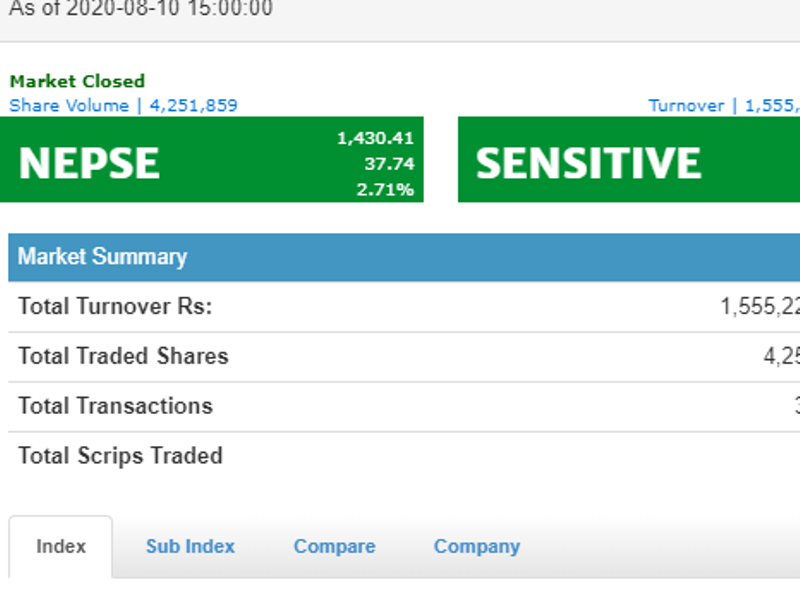Click the Total Turnover value 1,555

coord(760,307)
